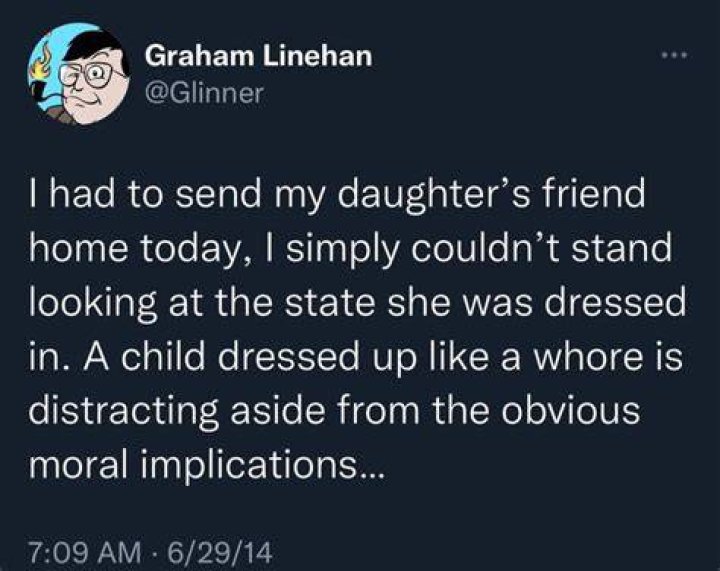This screenshot has height=571, width=720.
Task: Open the 7:09 AM timestamp
Action: pyautogui.click(x=85, y=553)
